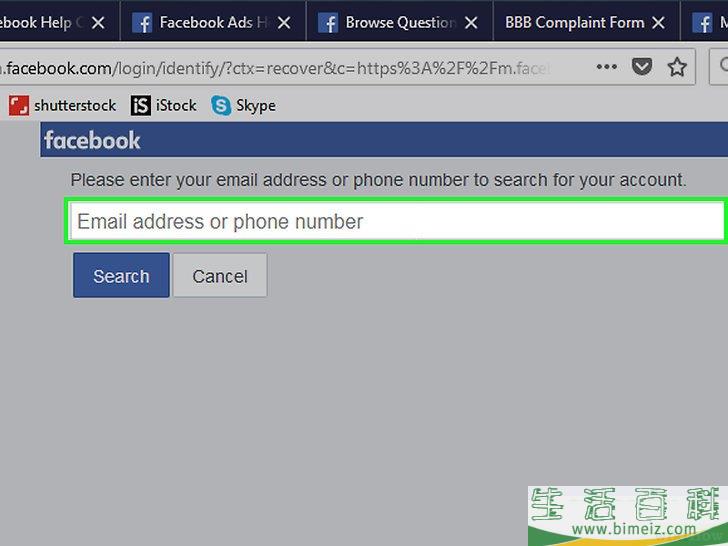Viewport: 728px width, 546px height.
Task: Click the facebook logo in header
Action: pyautogui.click(x=92, y=140)
